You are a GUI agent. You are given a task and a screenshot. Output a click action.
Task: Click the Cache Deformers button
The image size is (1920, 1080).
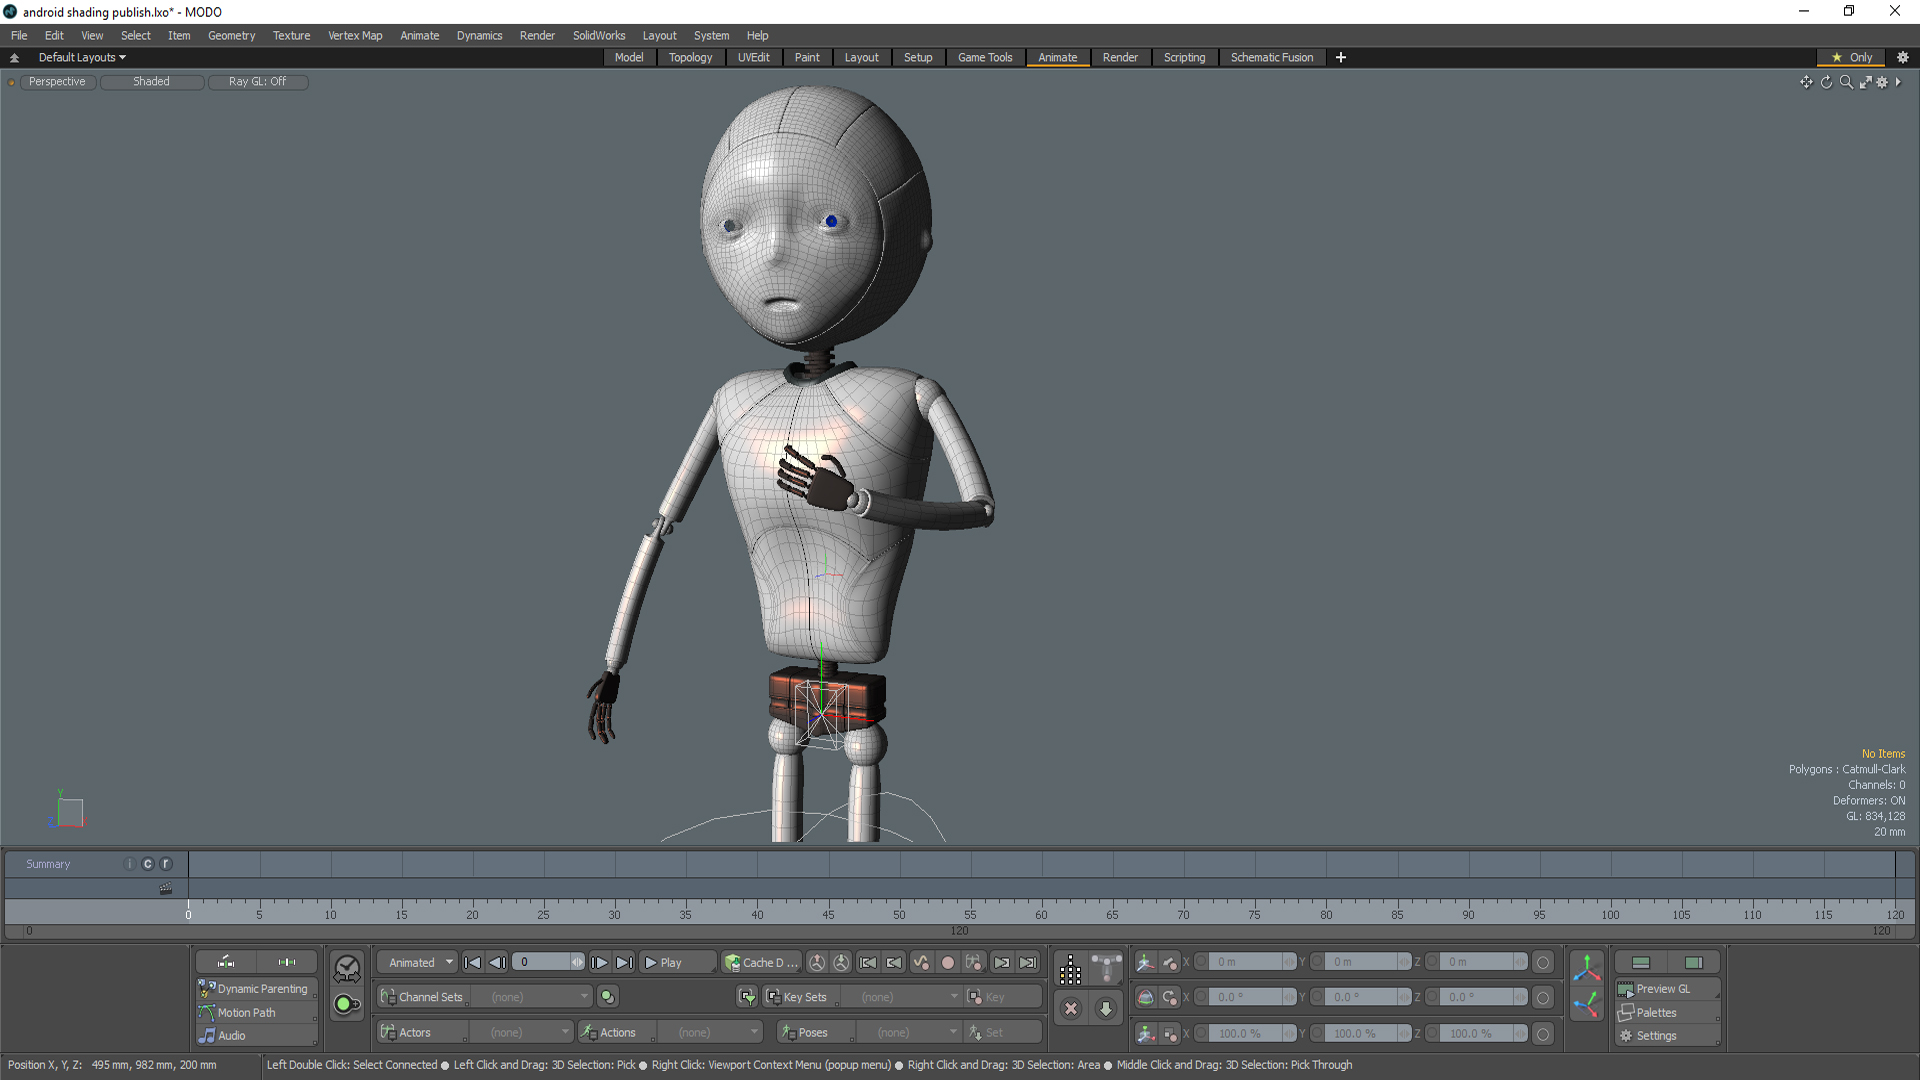761,963
